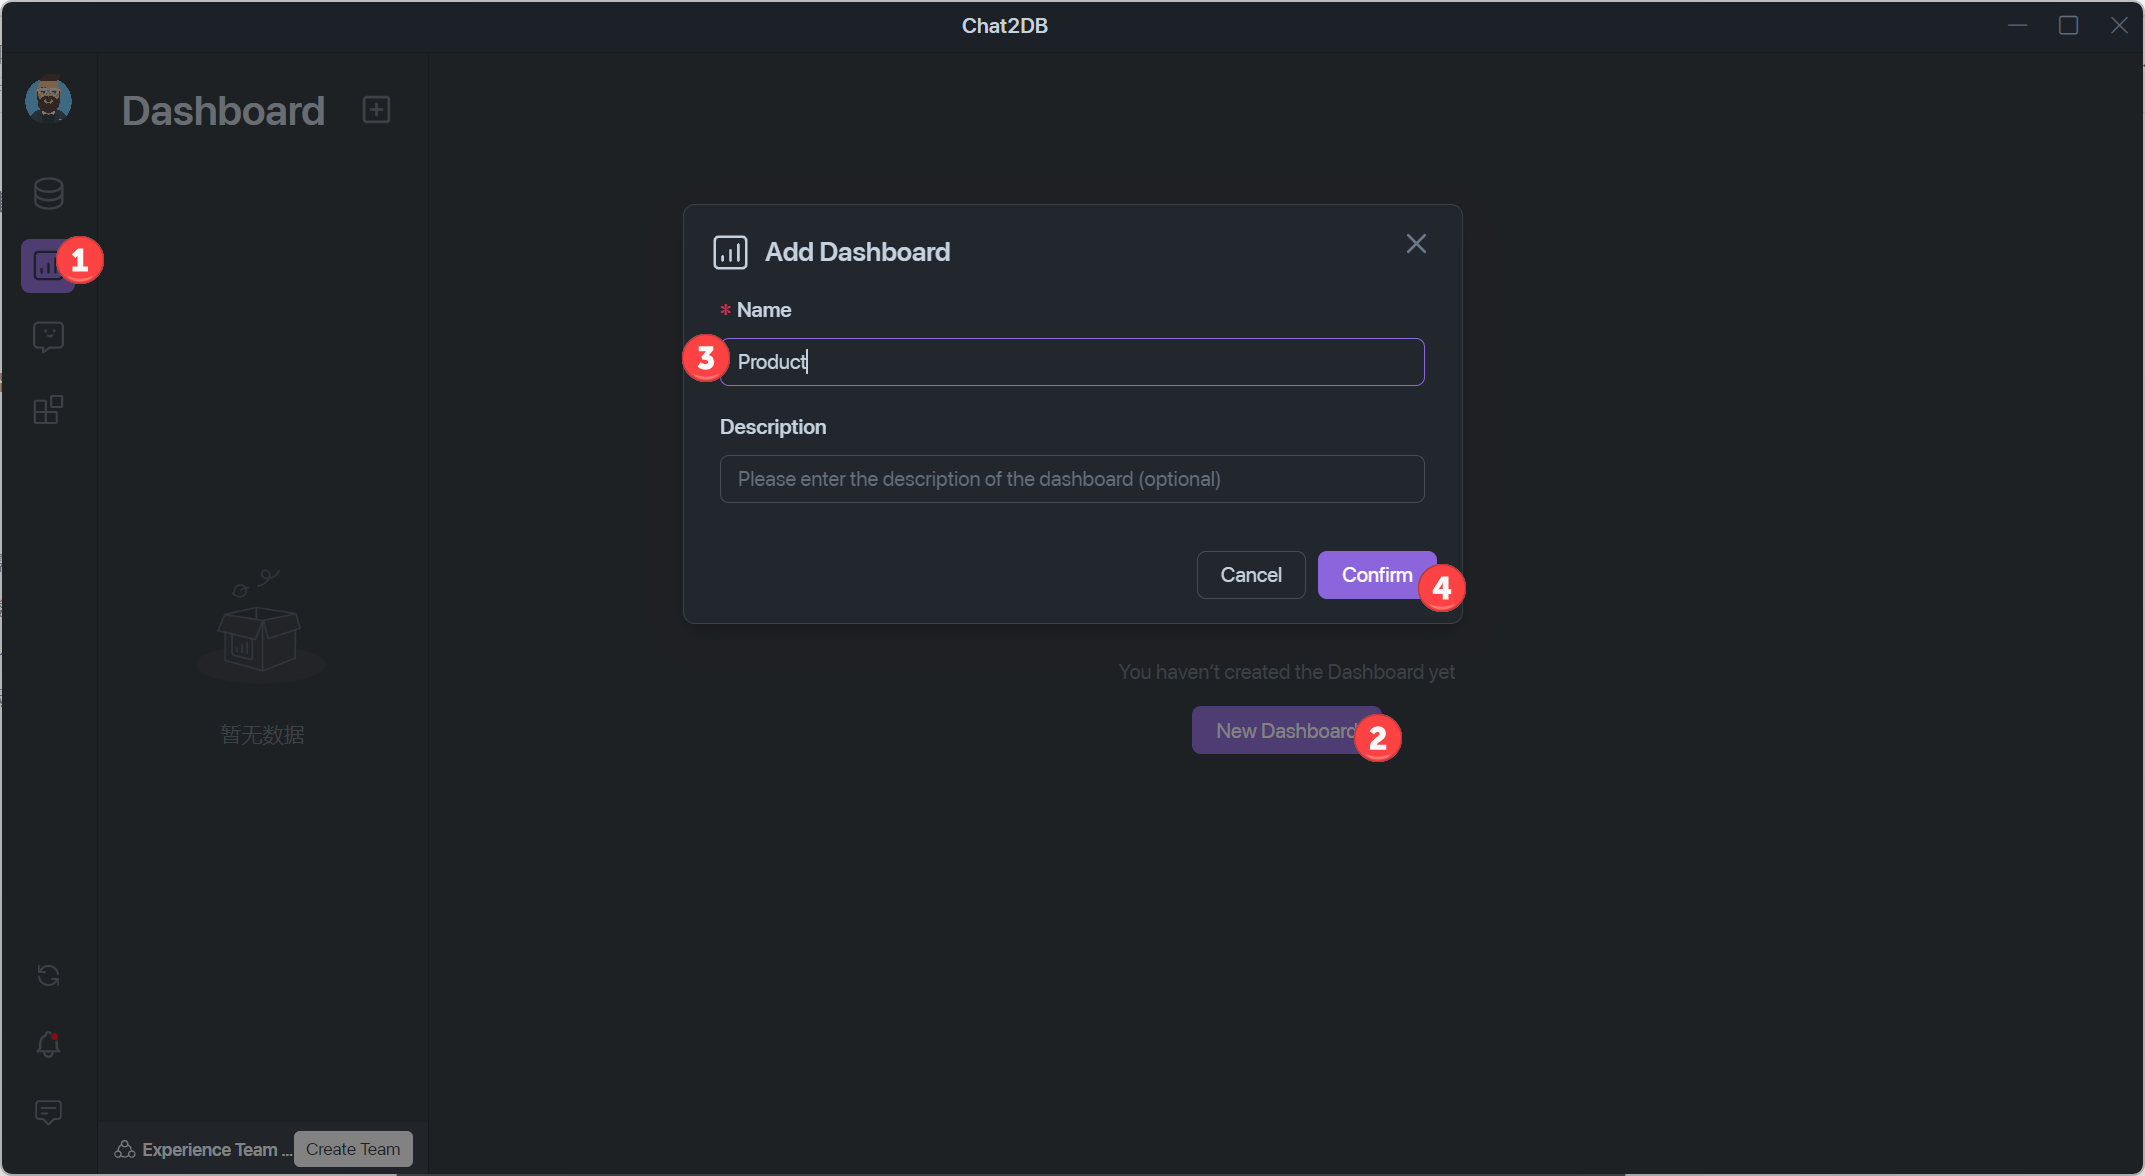
Task: Click the Cancel button to dismiss dialog
Action: 1250,574
